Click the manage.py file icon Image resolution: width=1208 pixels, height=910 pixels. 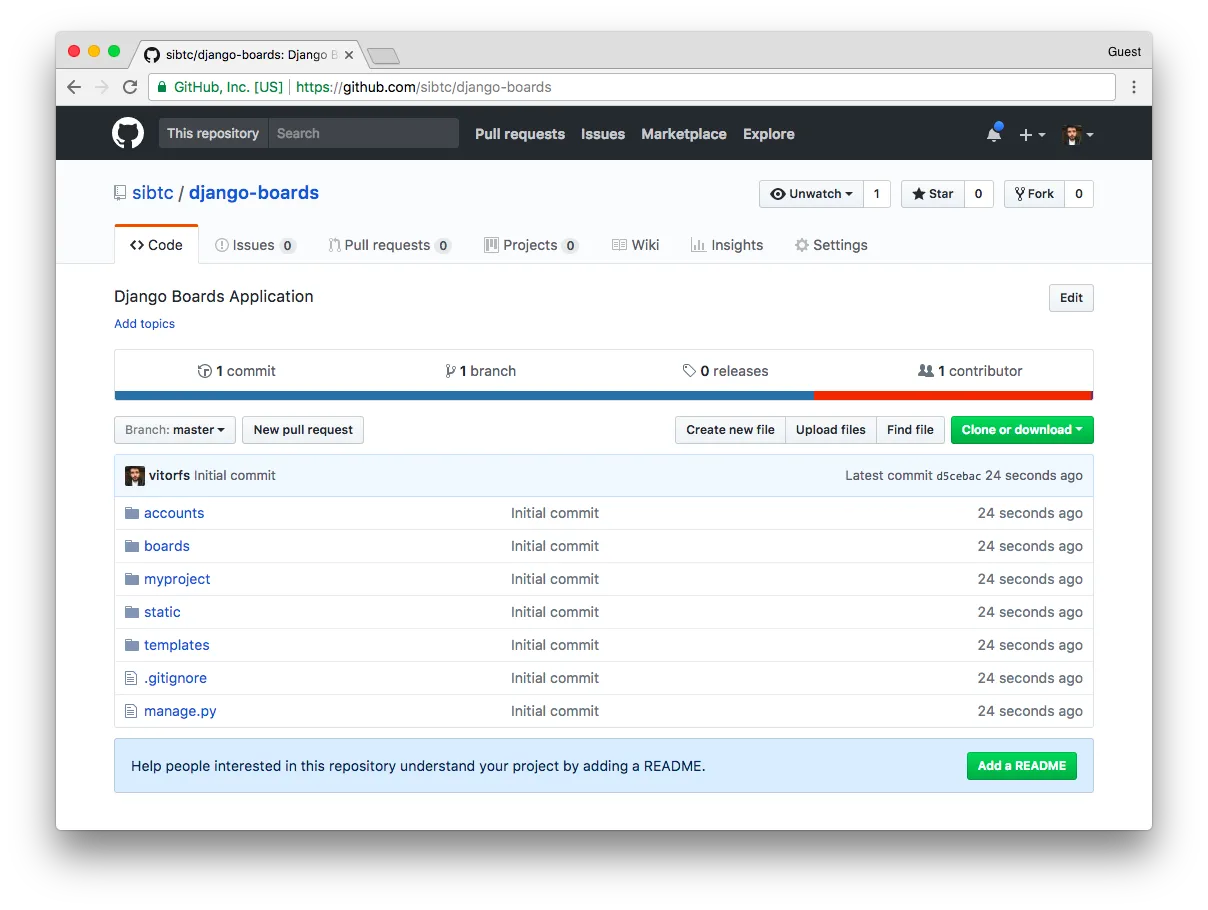pos(130,711)
